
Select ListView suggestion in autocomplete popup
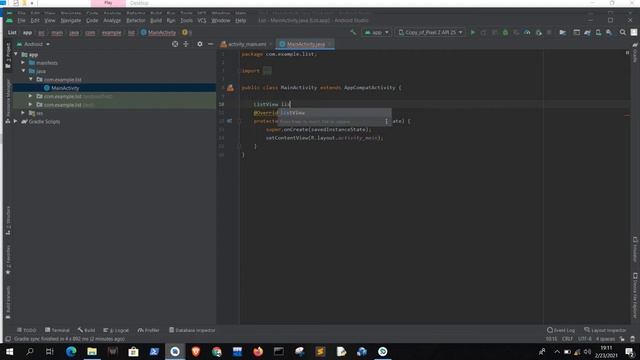335,113
